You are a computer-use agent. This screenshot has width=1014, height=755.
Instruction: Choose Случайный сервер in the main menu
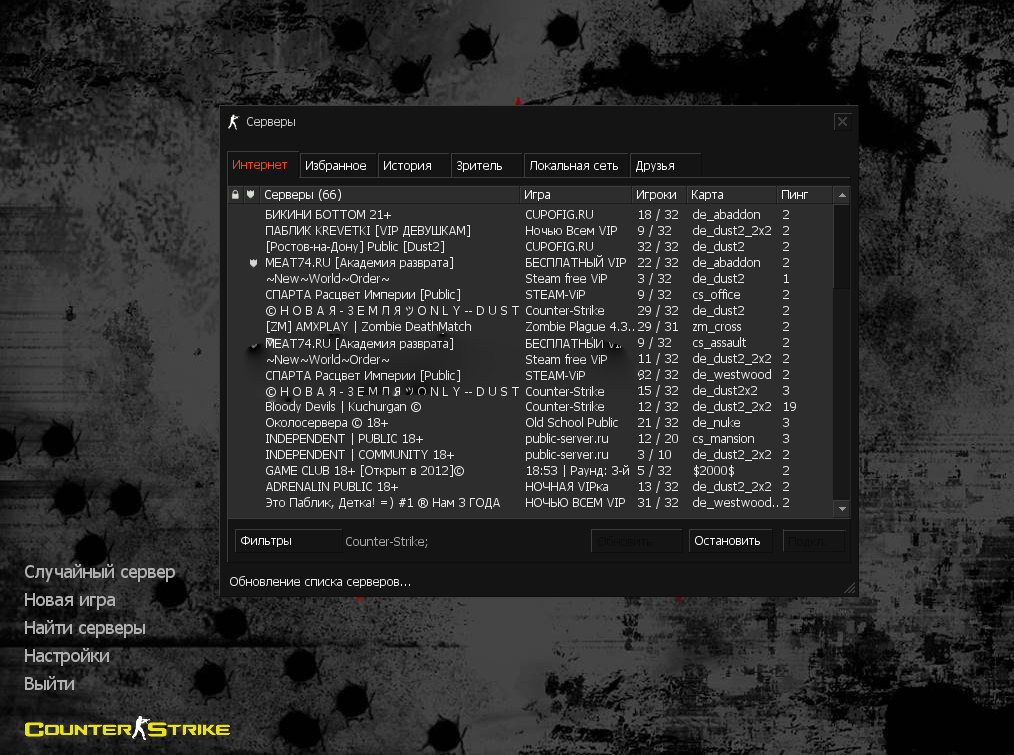[x=100, y=572]
